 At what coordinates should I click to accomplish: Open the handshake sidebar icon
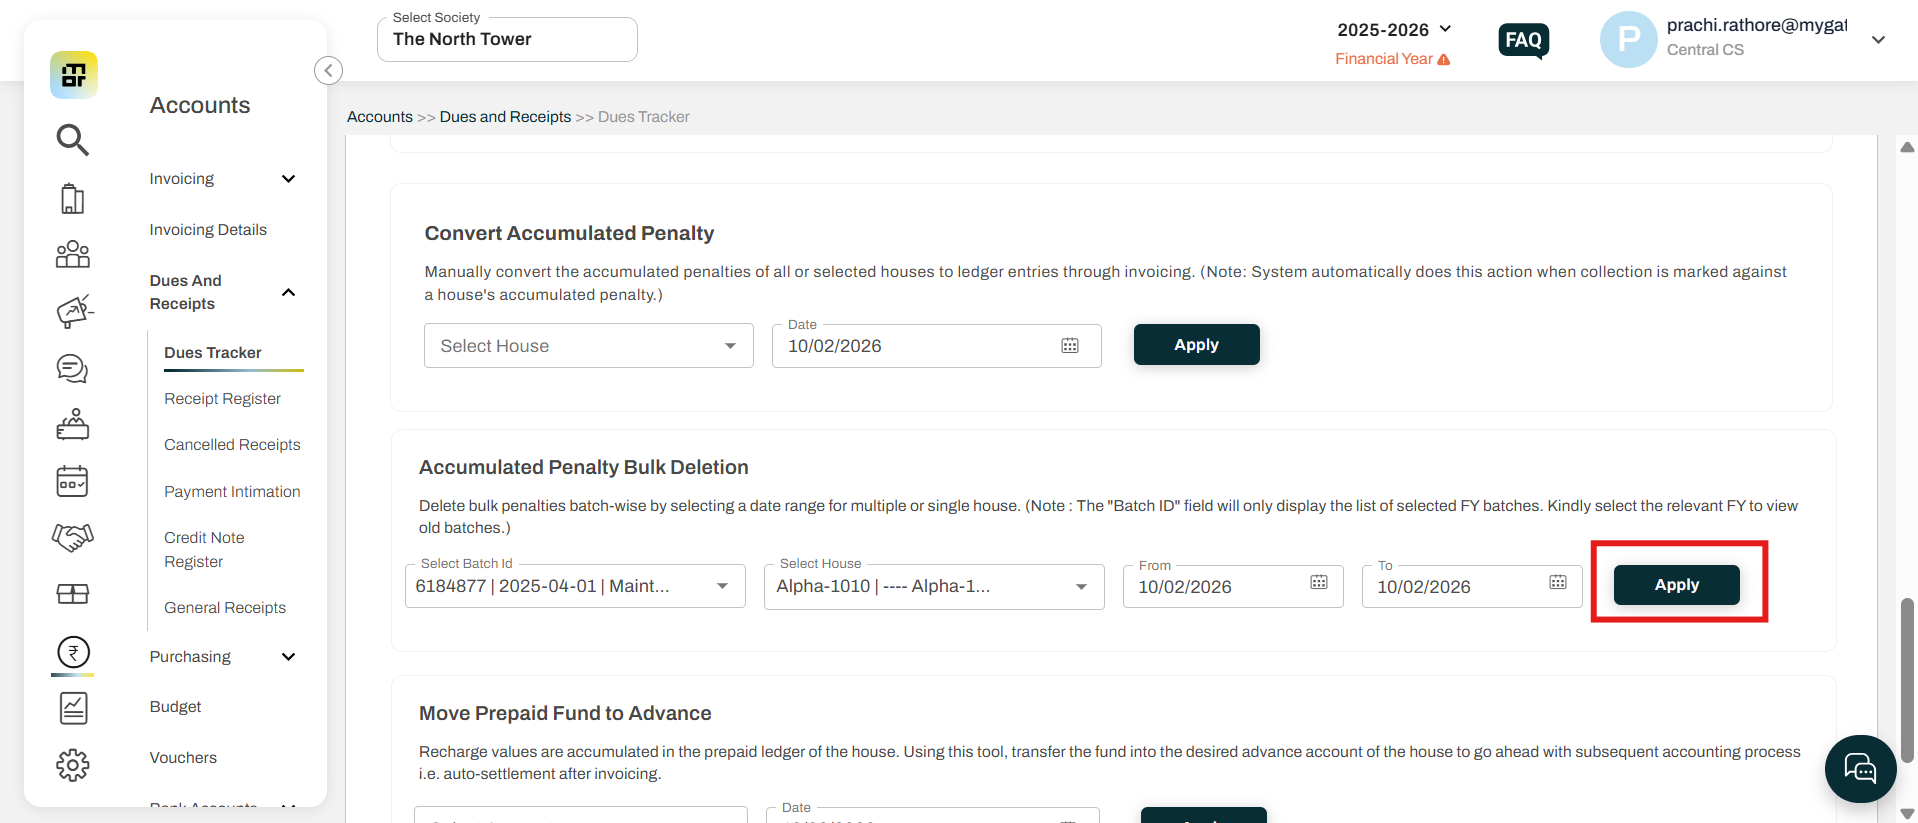tap(72, 538)
